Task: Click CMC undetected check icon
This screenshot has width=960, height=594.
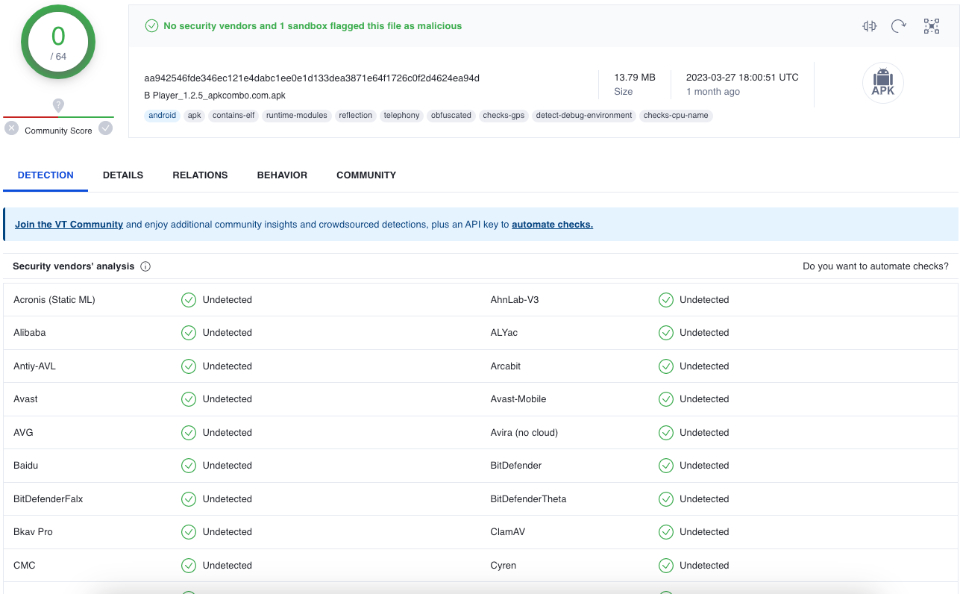Action: (189, 565)
